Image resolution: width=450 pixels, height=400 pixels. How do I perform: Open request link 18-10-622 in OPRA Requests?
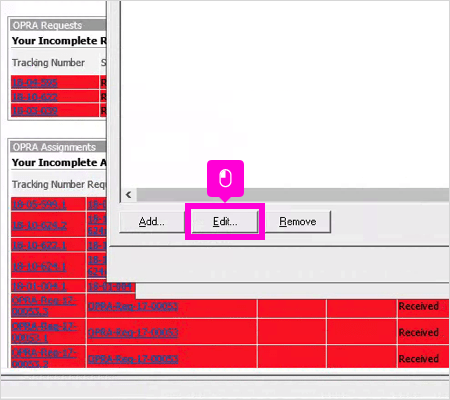35,97
